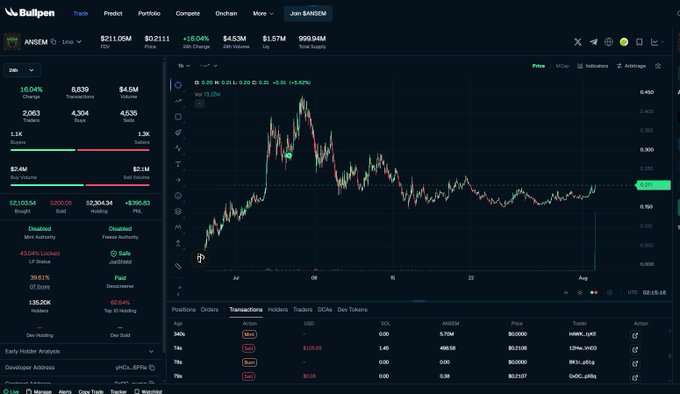Open the website globe icon
680x394 pixels.
[608, 42]
